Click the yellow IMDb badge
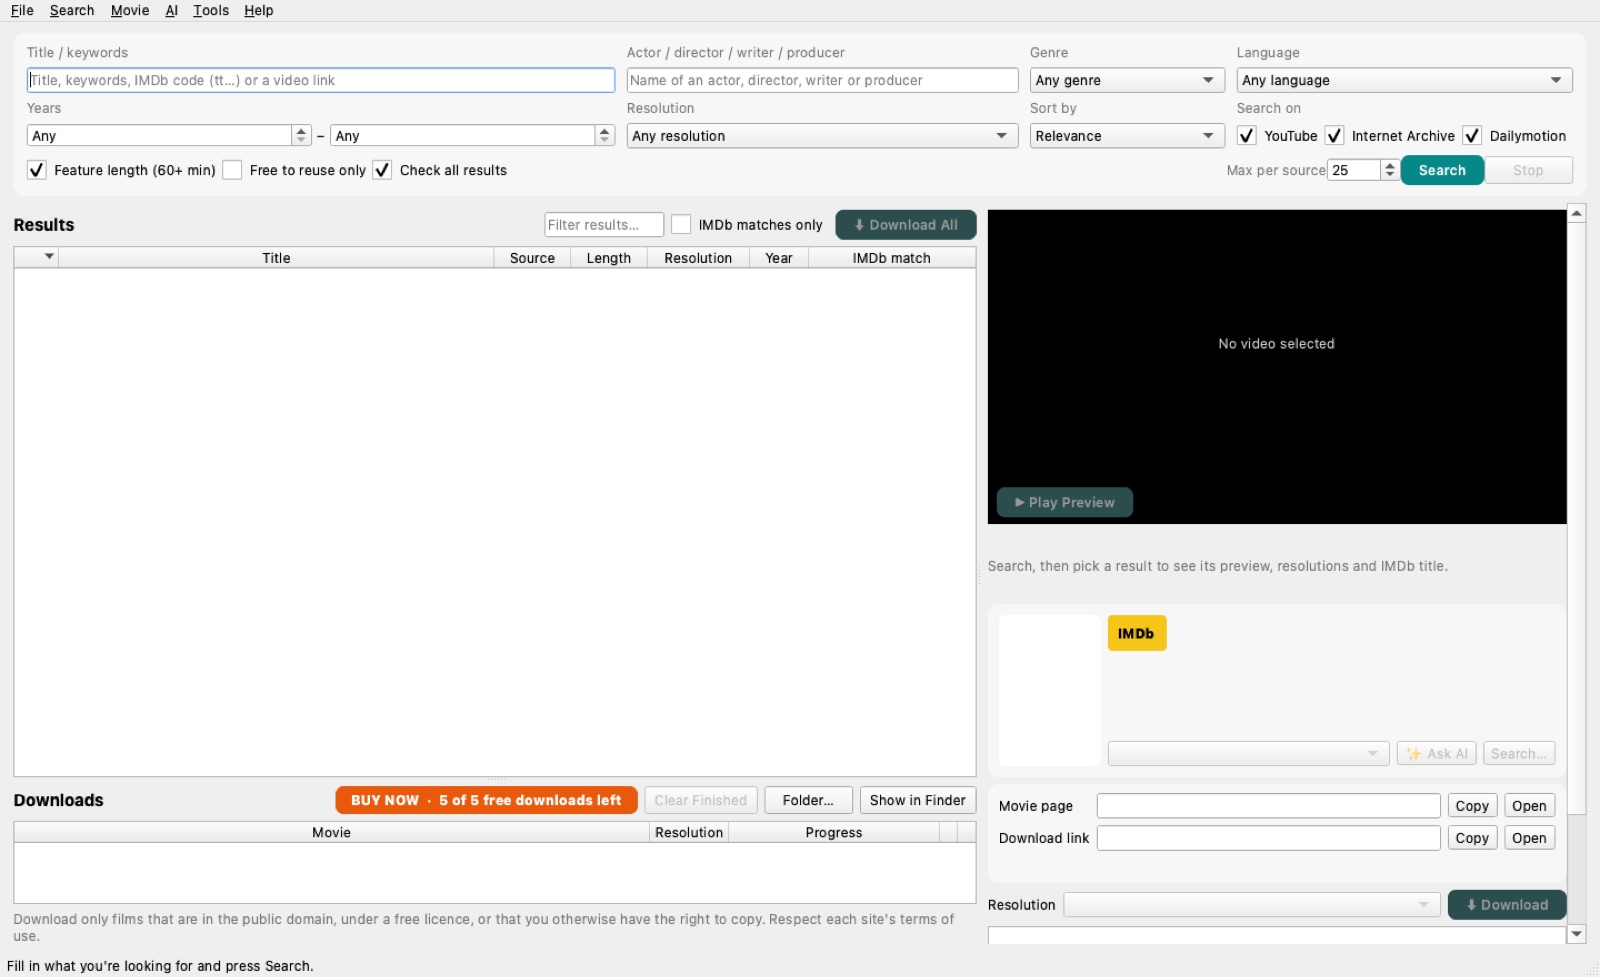1600x977 pixels. [1137, 633]
